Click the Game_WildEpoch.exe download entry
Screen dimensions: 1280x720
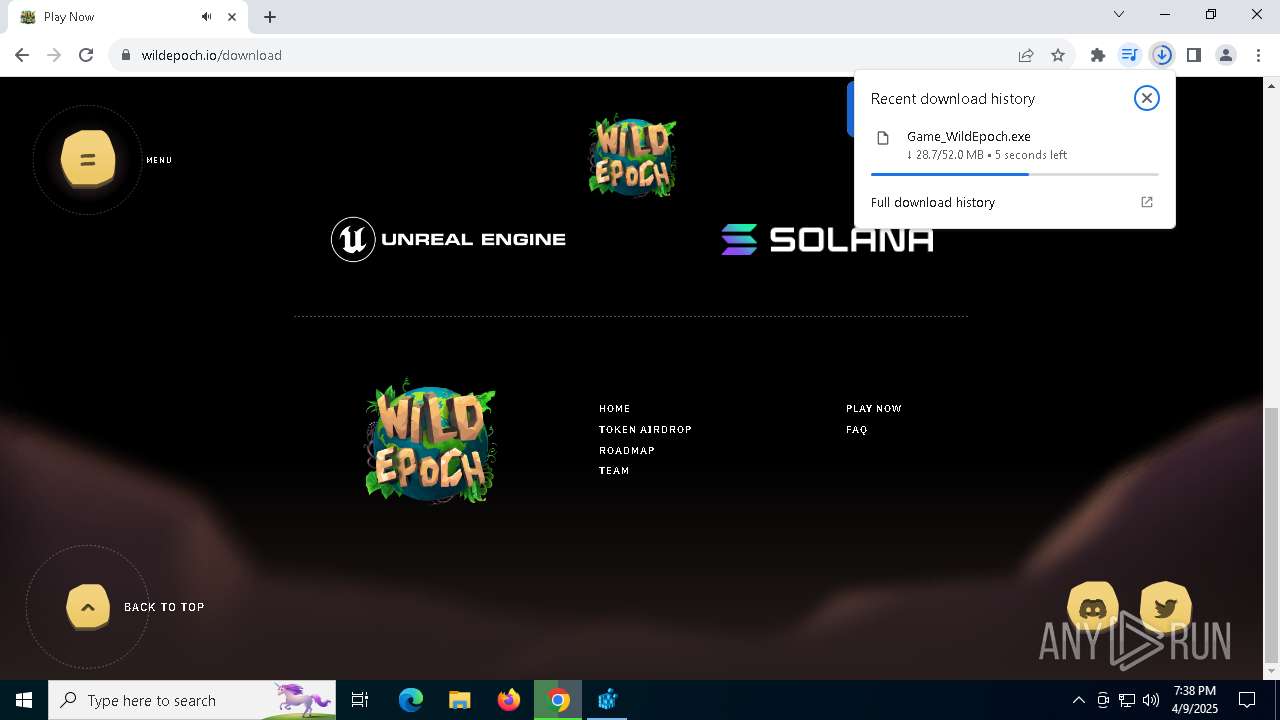pyautogui.click(x=1015, y=145)
